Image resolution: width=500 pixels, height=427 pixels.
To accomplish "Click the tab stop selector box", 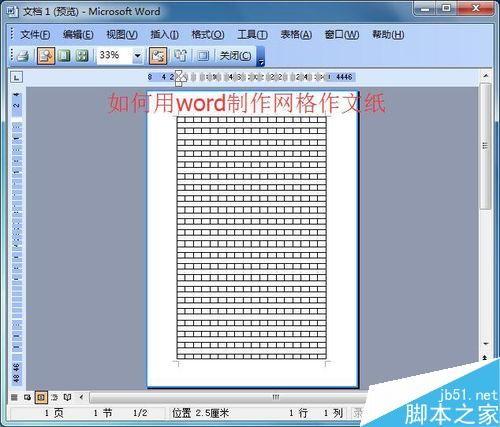I will (16, 77).
